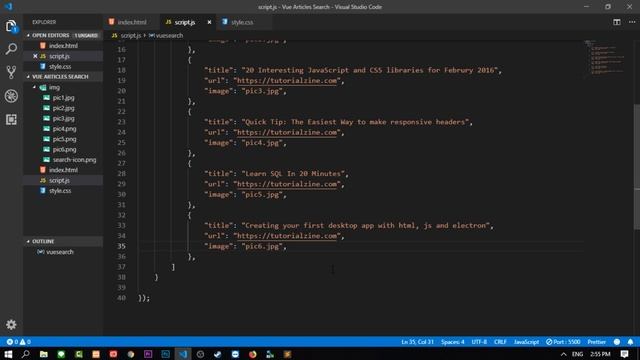Image resolution: width=640 pixels, height=360 pixels.
Task: Open the tutorialzine.com URL on line 19
Action: [x=287, y=81]
